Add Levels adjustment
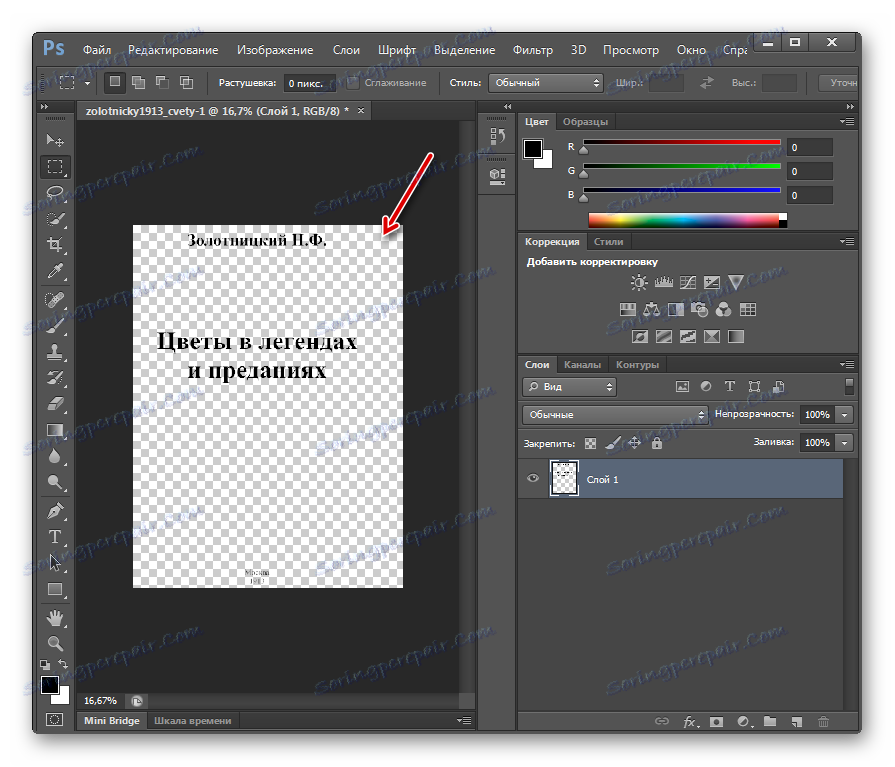The width and height of the screenshot is (895, 767). tap(663, 282)
